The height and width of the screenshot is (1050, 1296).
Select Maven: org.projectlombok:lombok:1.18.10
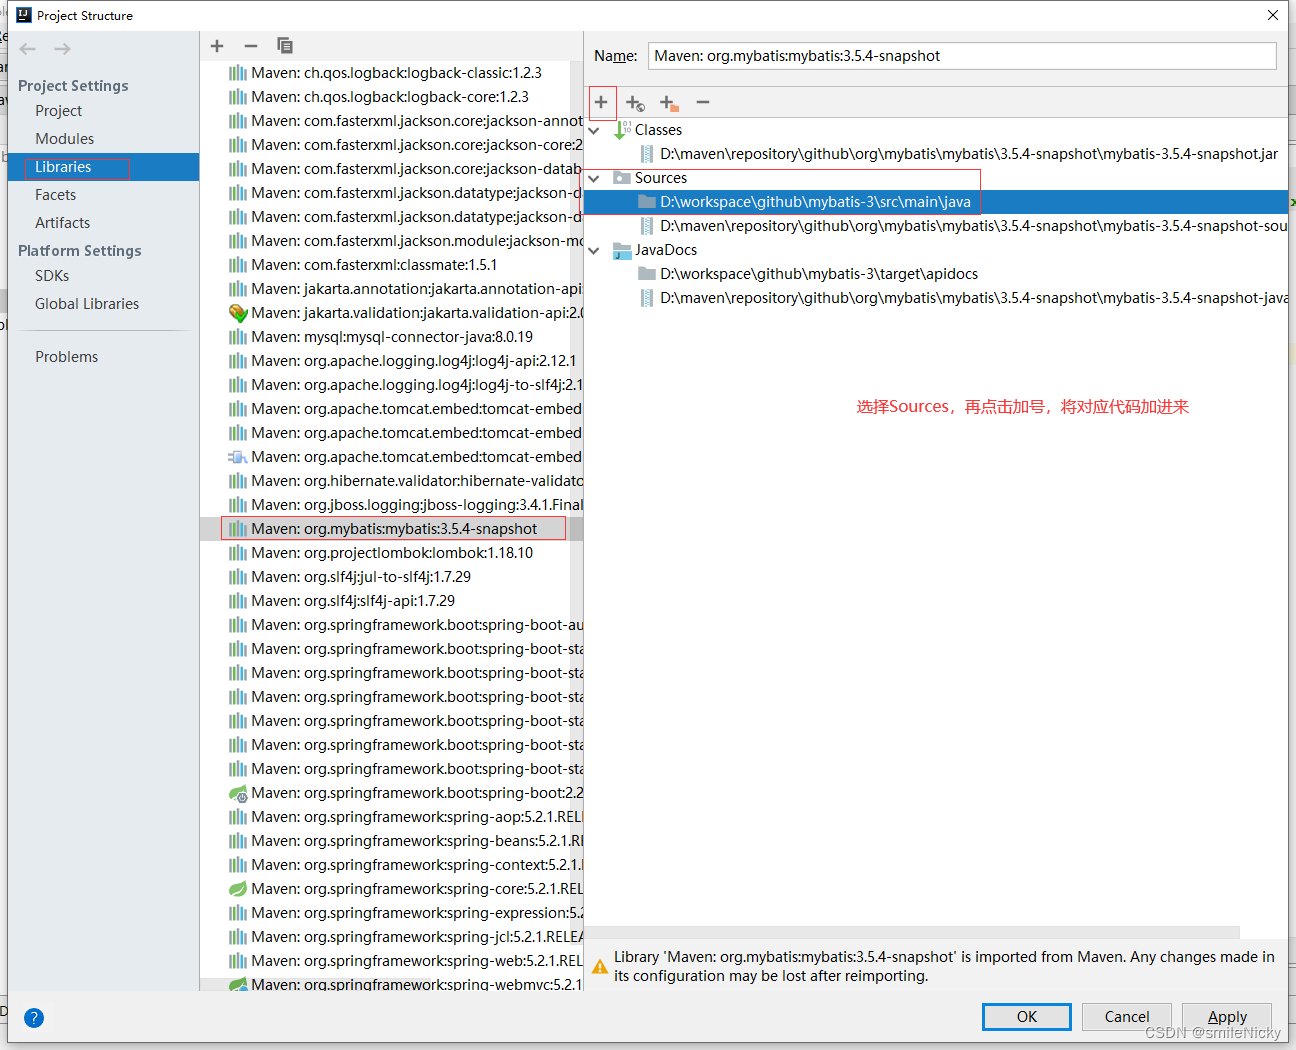click(x=392, y=553)
